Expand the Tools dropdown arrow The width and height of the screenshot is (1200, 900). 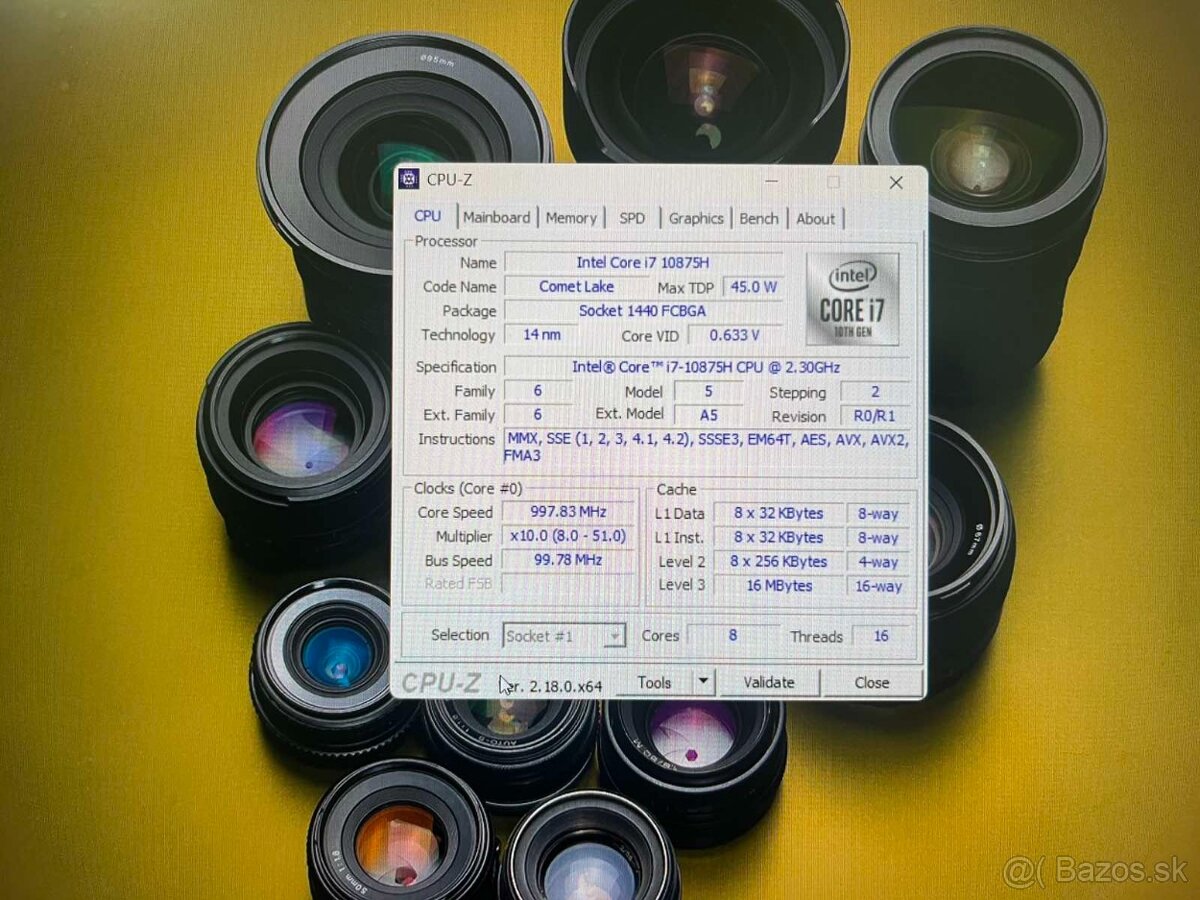tap(704, 683)
